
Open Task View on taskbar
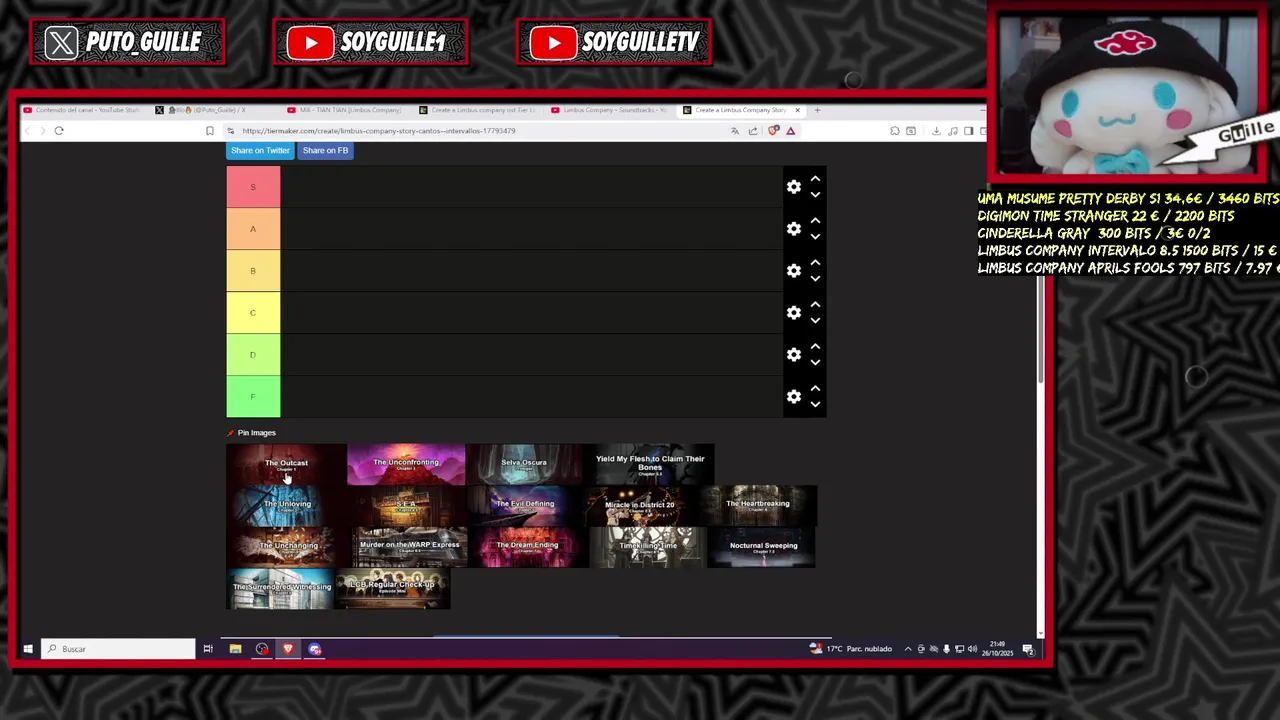pos(208,649)
